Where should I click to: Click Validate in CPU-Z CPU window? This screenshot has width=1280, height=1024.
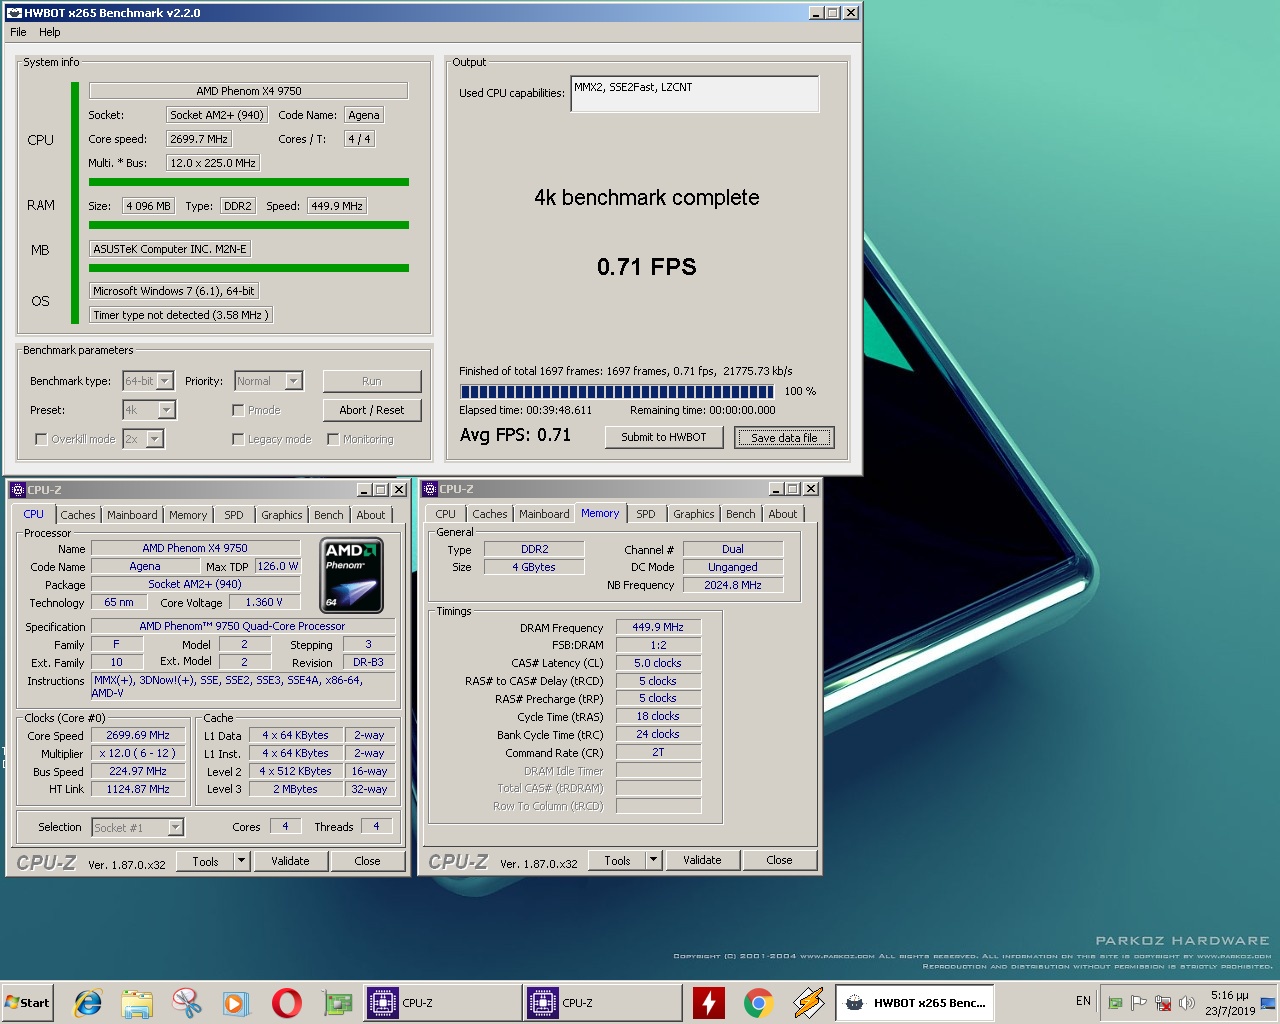pyautogui.click(x=290, y=861)
